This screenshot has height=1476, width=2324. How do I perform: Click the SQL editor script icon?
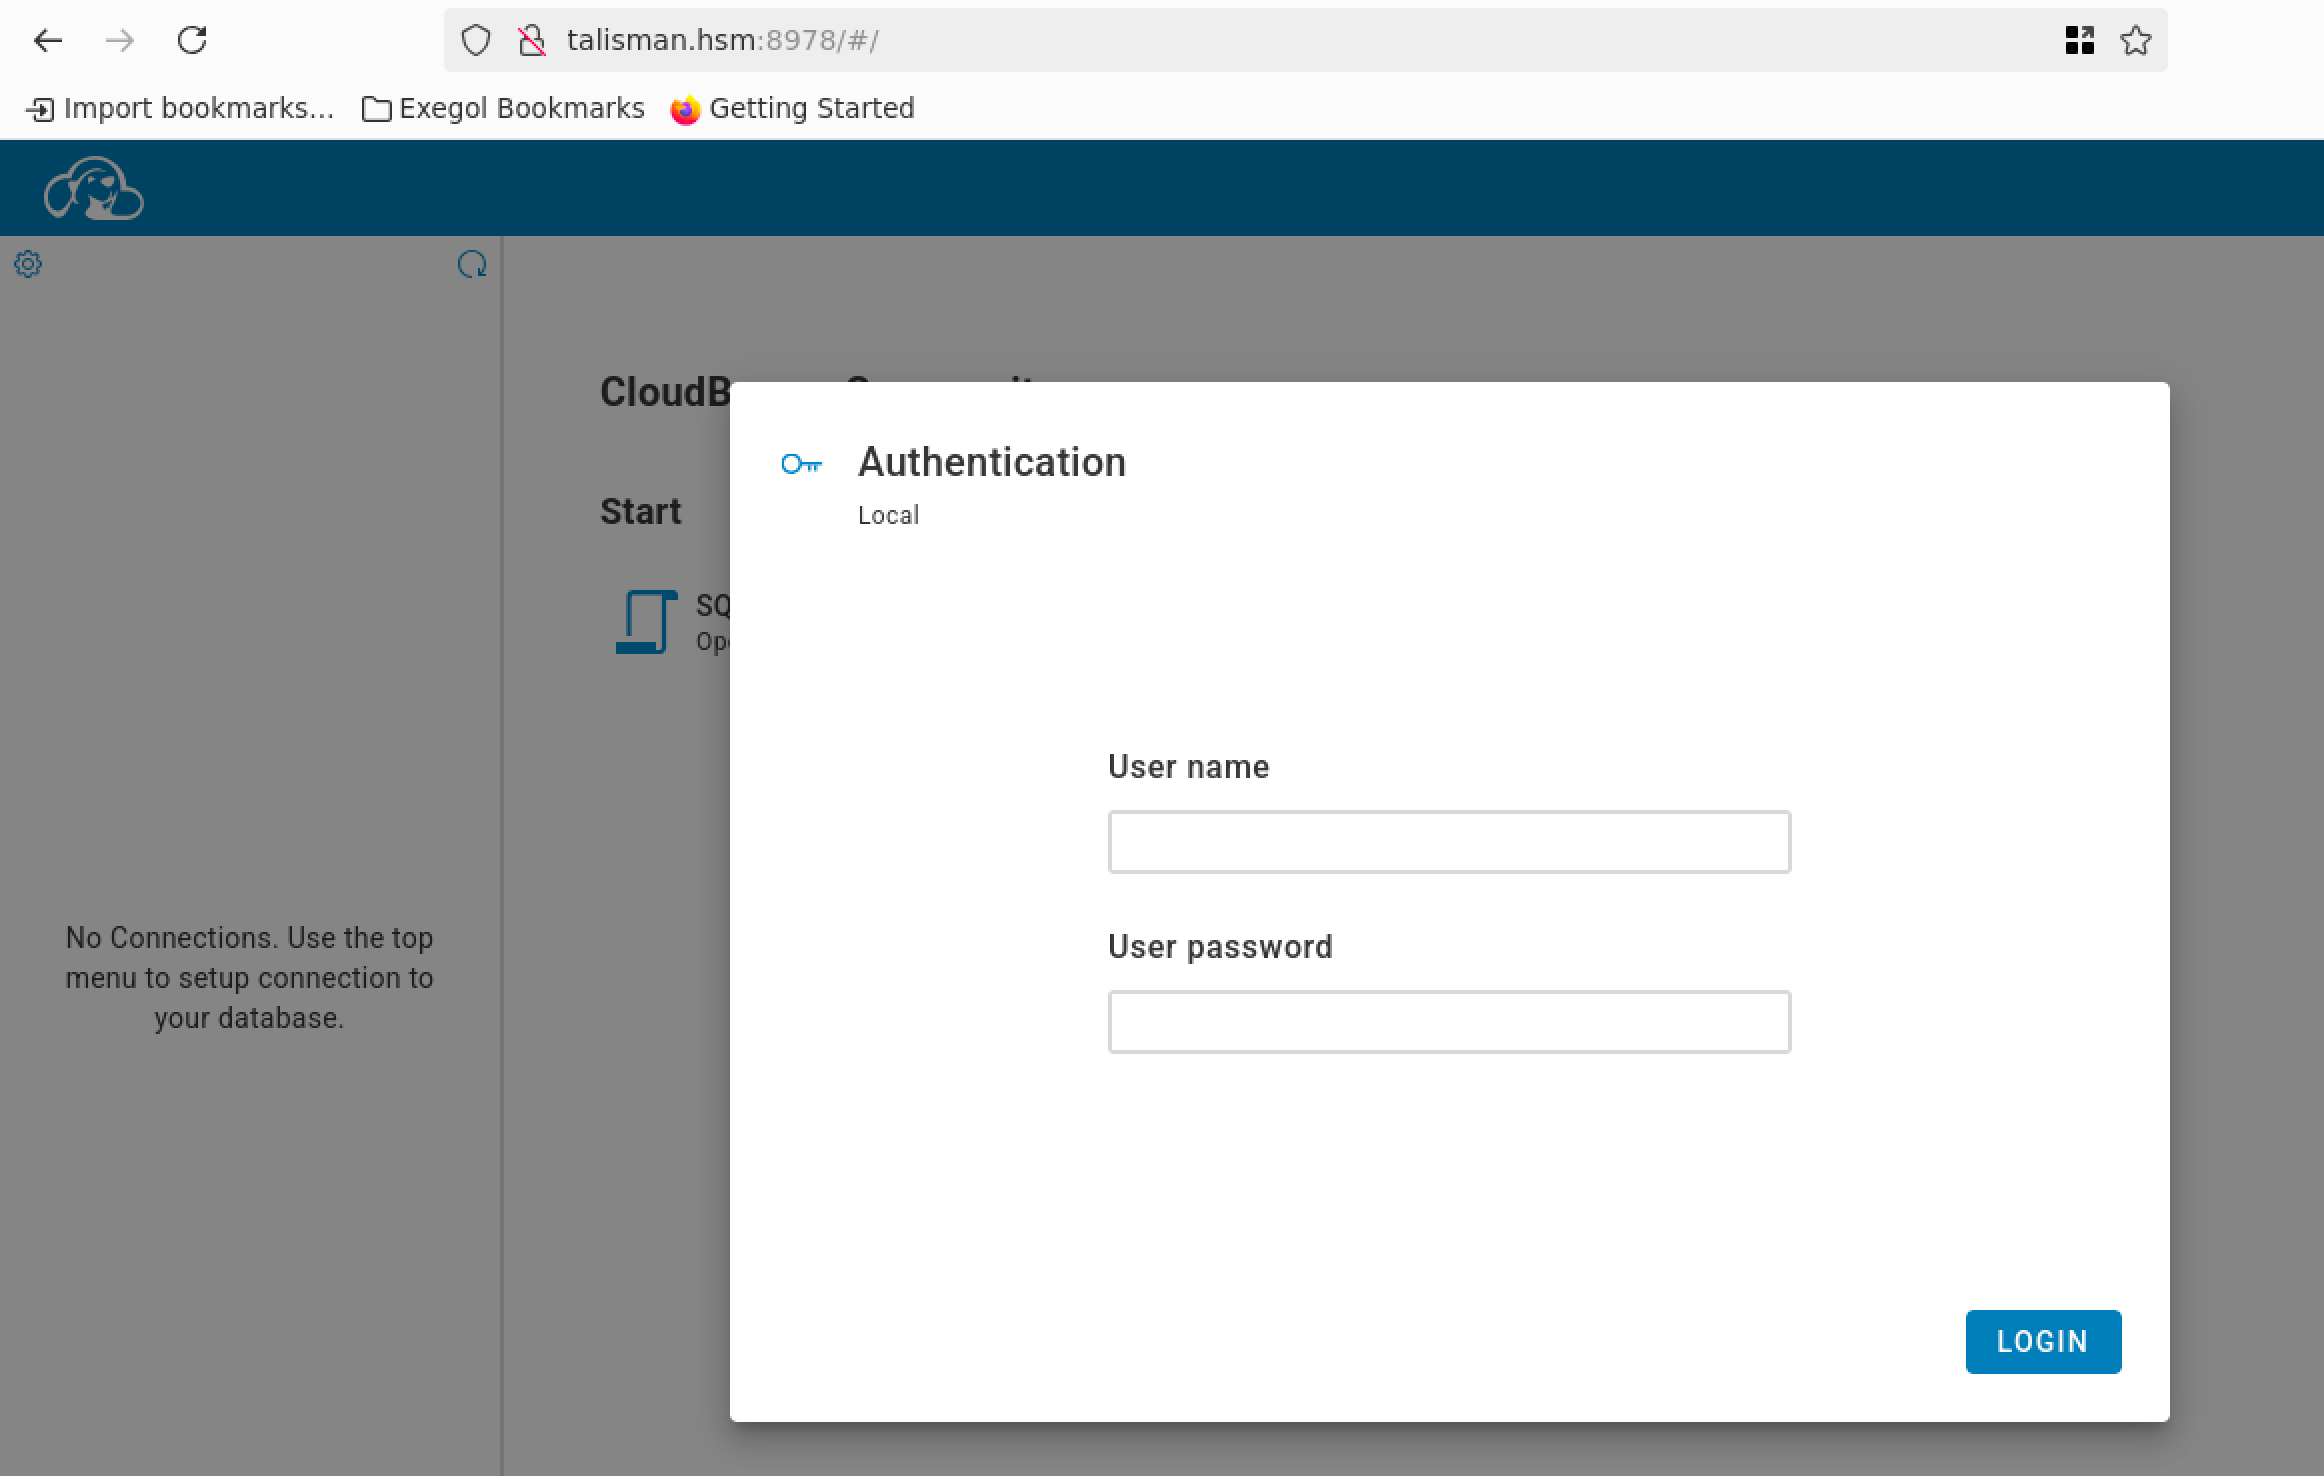click(x=645, y=622)
